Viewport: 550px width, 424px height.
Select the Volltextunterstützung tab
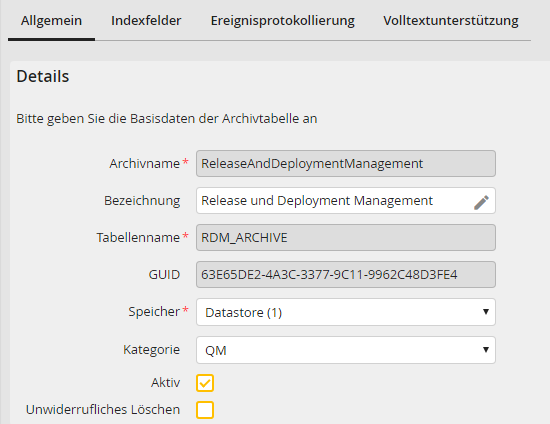coord(451,21)
